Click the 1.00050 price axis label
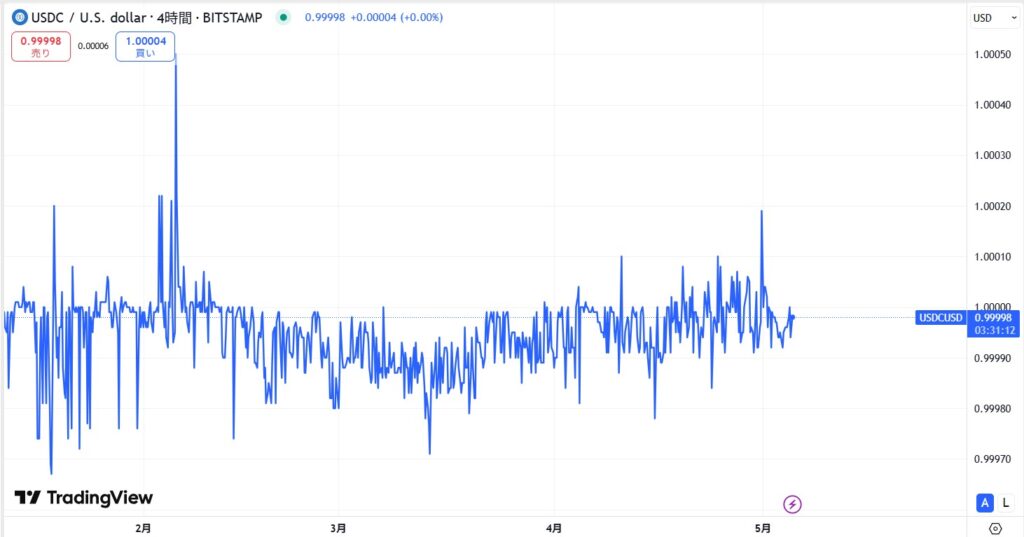 [x=993, y=54]
